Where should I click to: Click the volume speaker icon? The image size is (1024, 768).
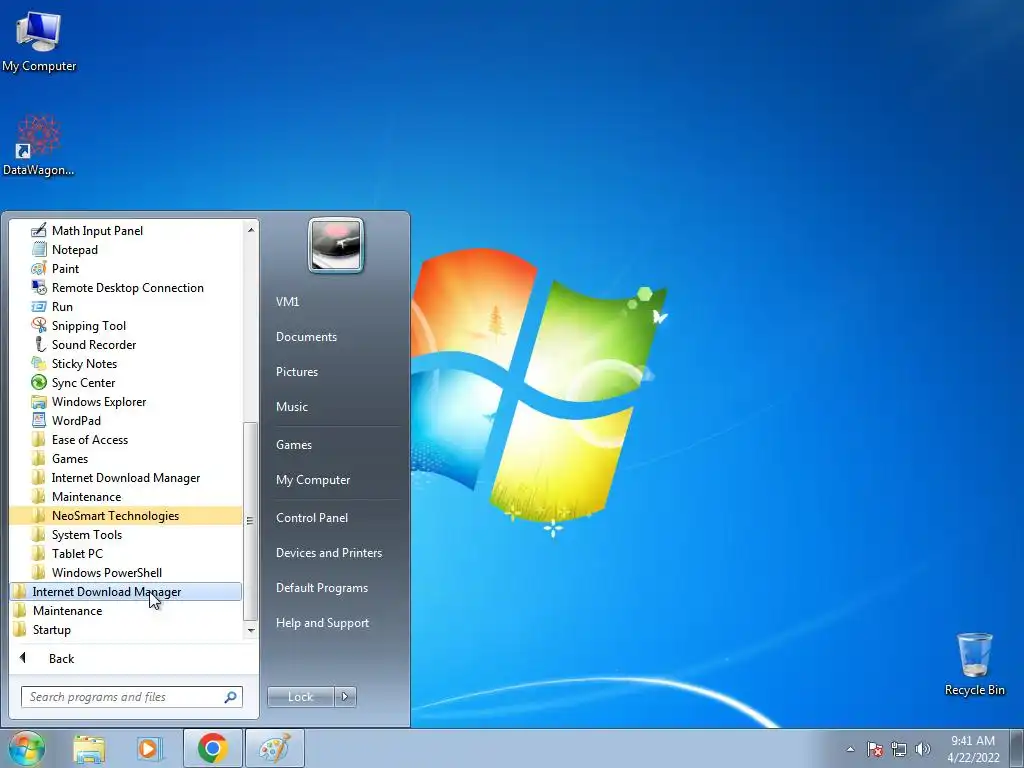point(923,749)
